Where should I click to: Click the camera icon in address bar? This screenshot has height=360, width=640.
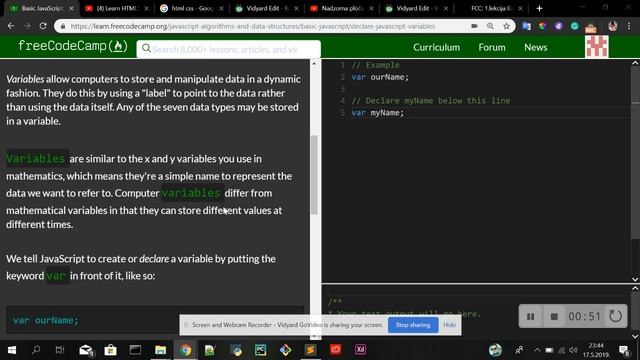point(474,26)
